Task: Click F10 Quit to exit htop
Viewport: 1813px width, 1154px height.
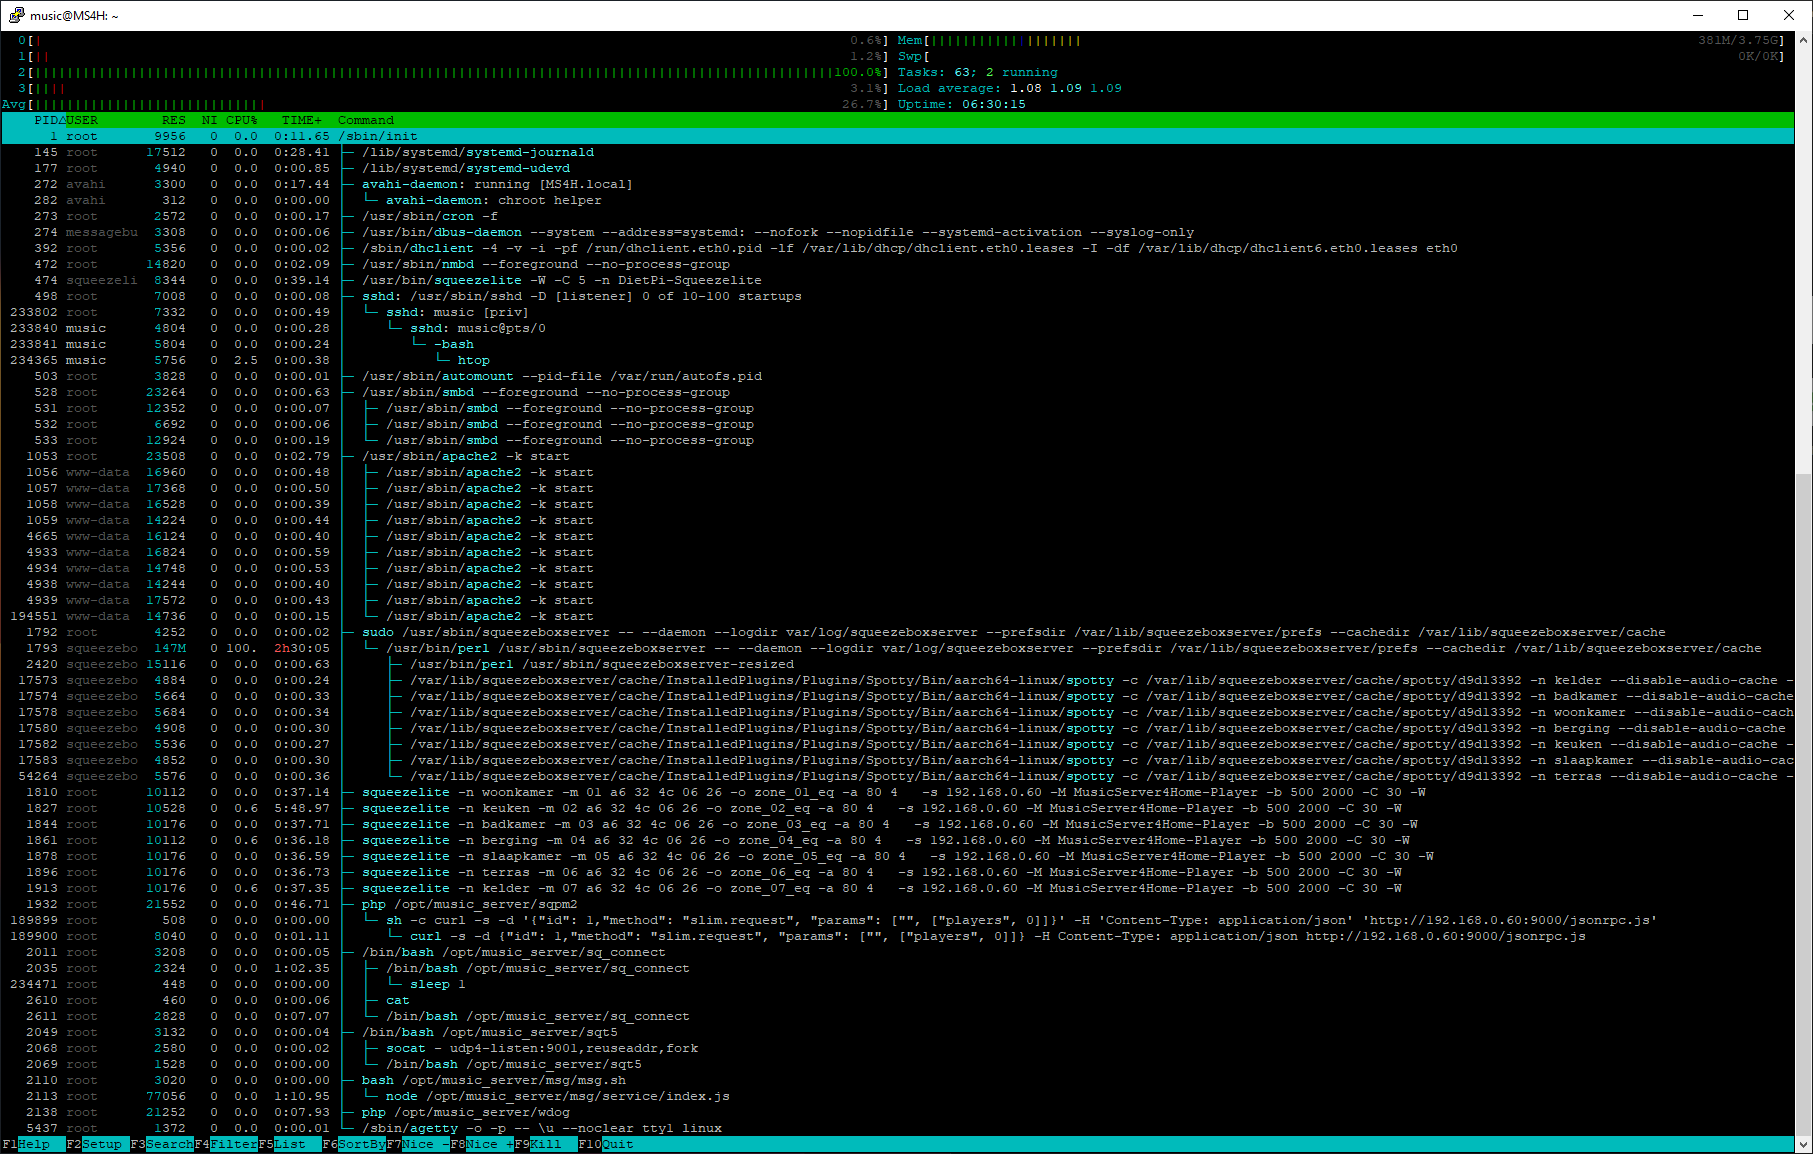Action: (616, 1144)
